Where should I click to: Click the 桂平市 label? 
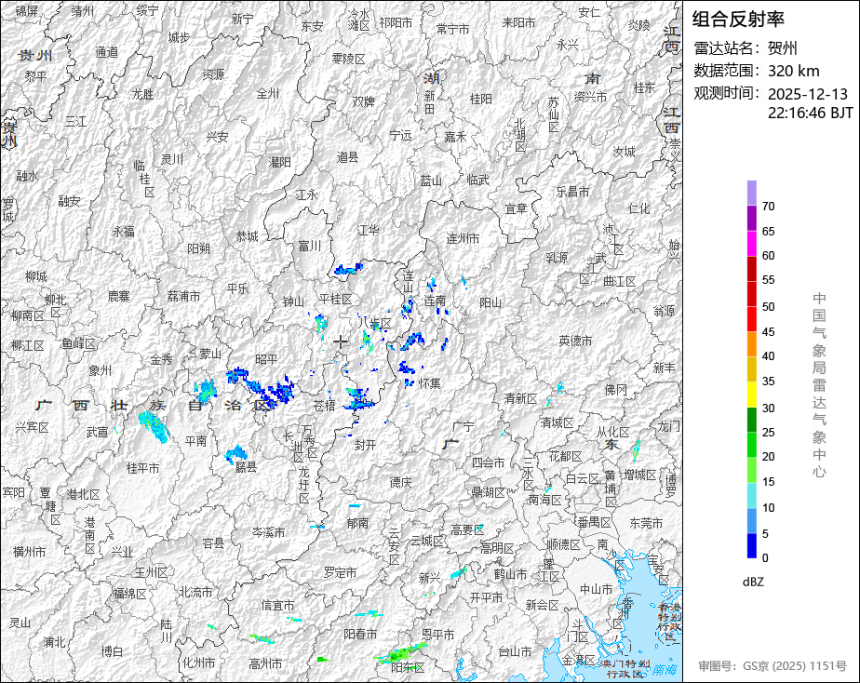pos(143,468)
